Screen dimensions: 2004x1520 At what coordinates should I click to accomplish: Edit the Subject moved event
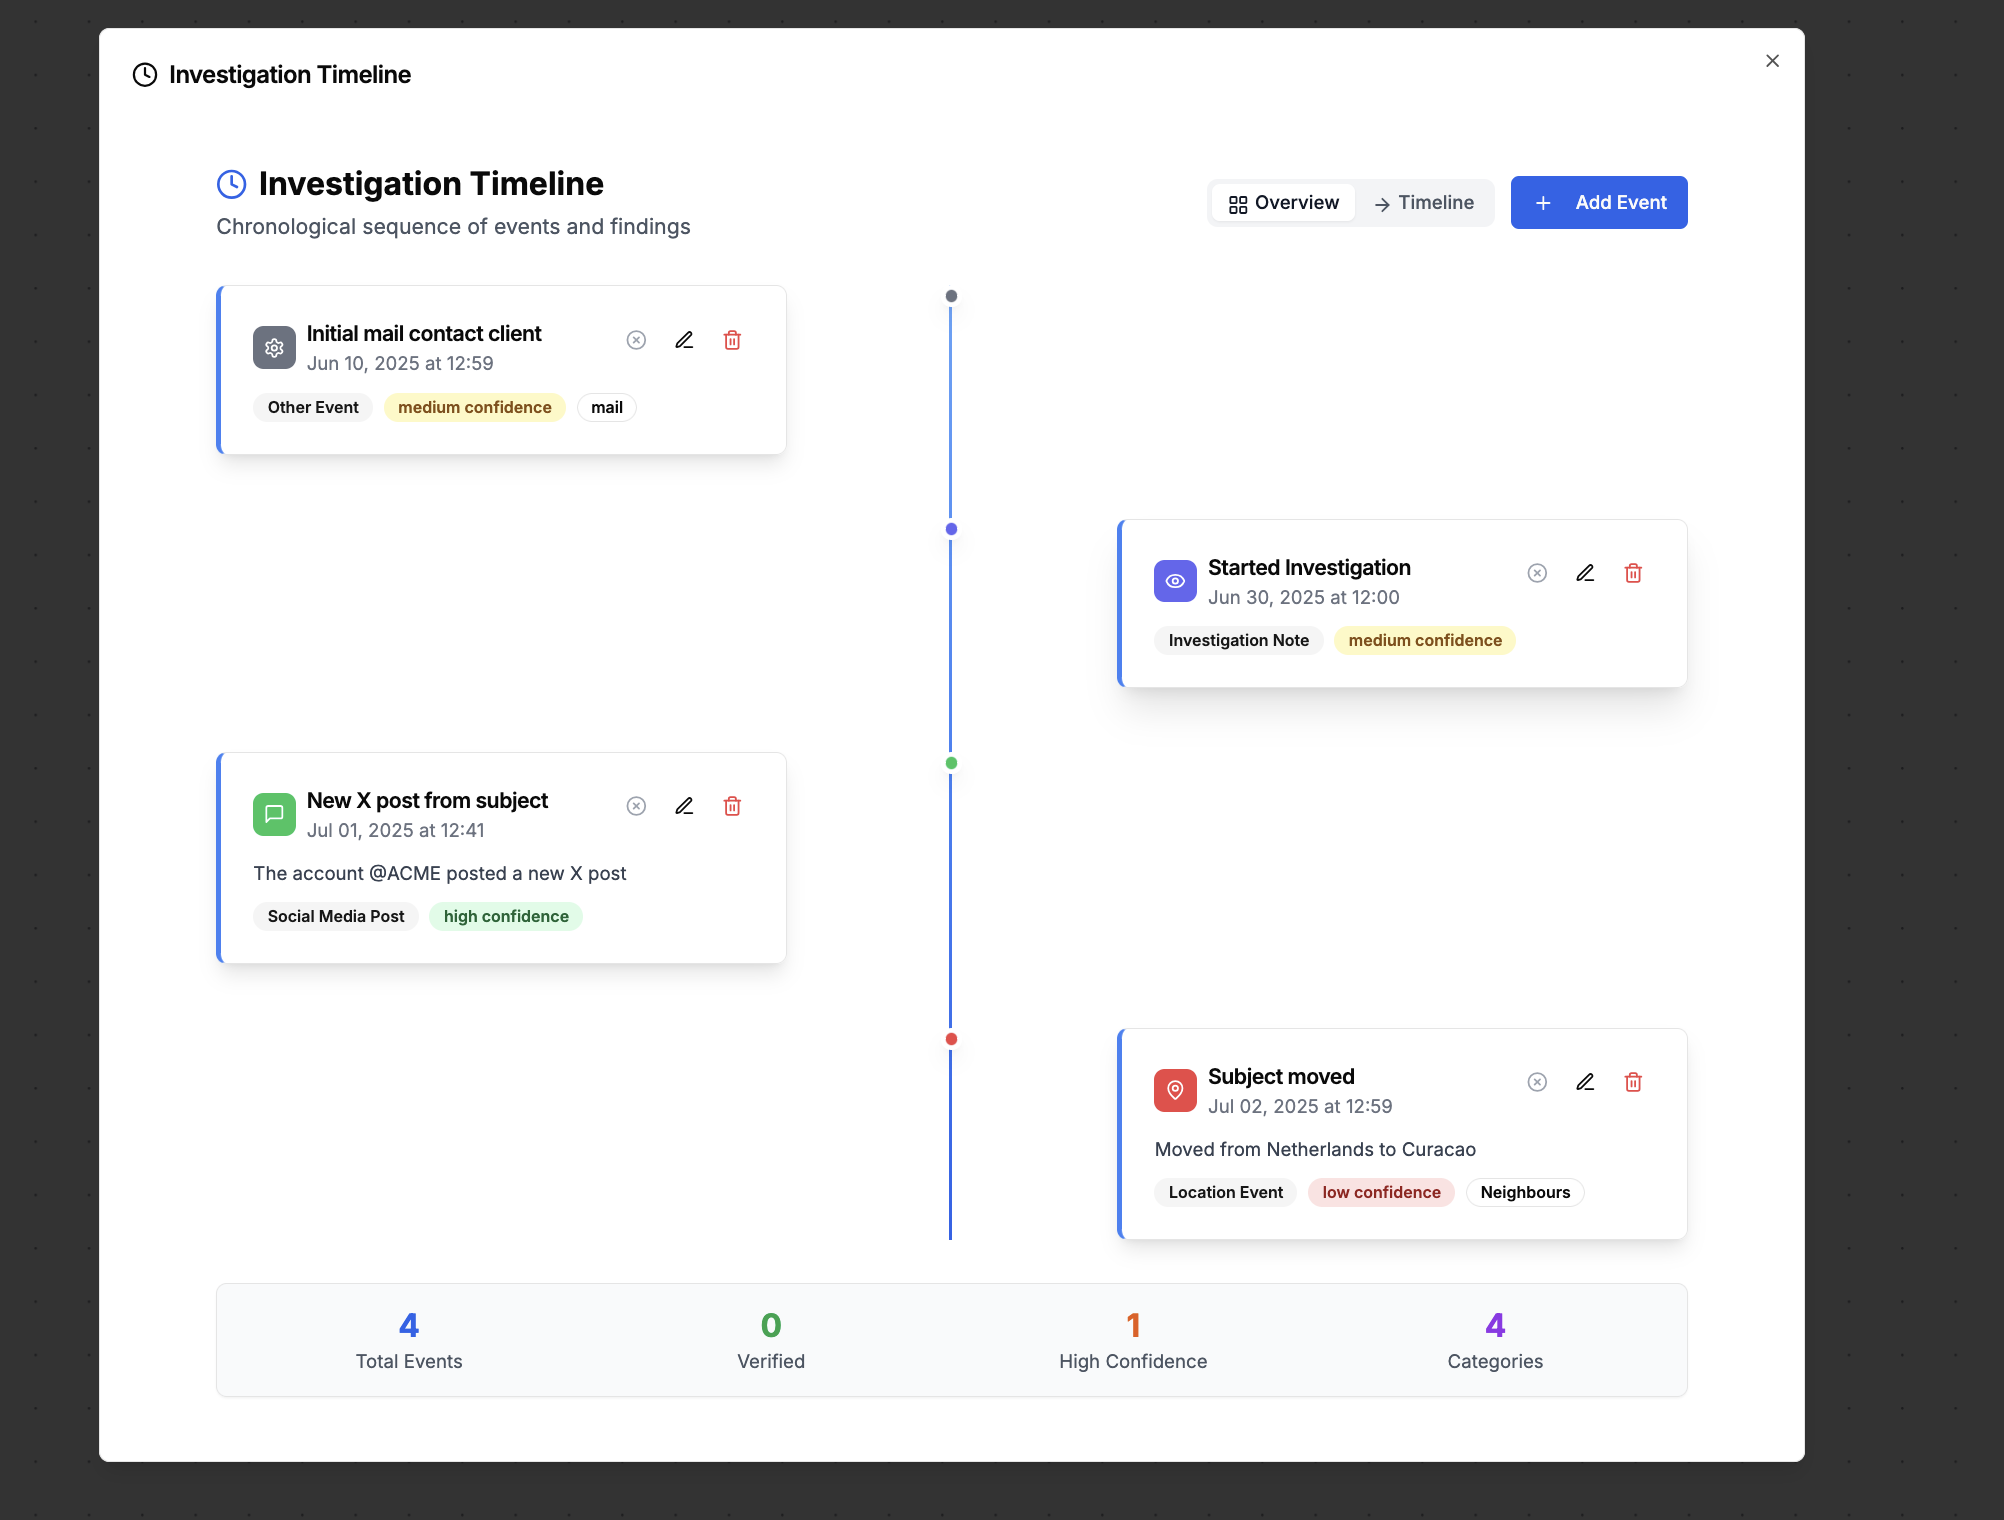(1585, 1082)
